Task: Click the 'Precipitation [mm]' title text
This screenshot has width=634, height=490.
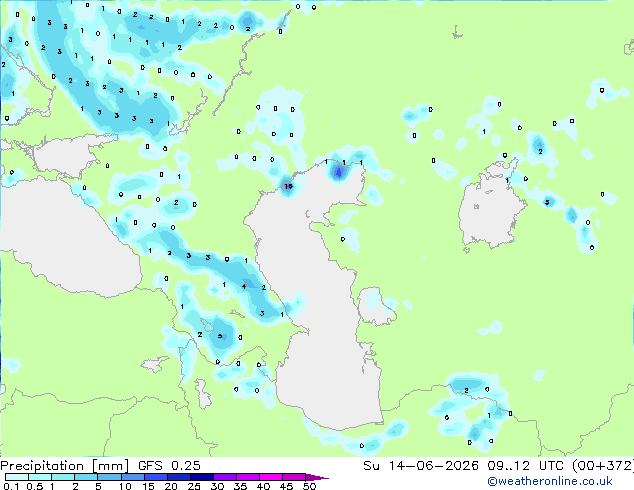Action: pos(65,466)
